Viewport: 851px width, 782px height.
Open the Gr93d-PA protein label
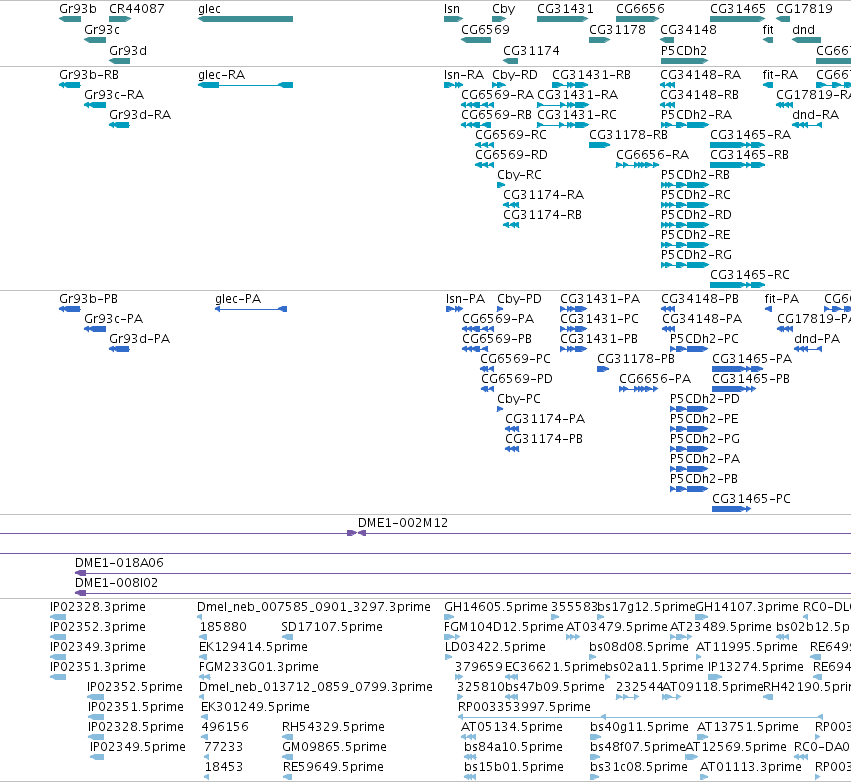[139, 339]
